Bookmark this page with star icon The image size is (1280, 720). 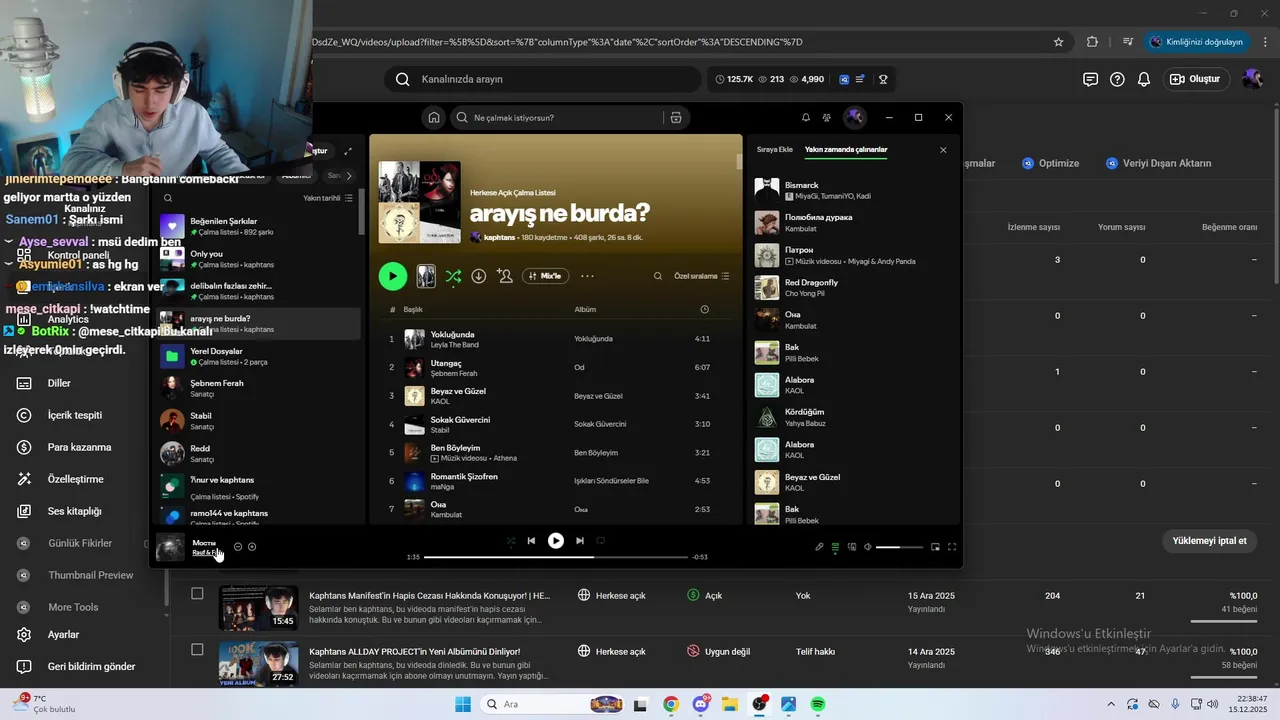1058,42
